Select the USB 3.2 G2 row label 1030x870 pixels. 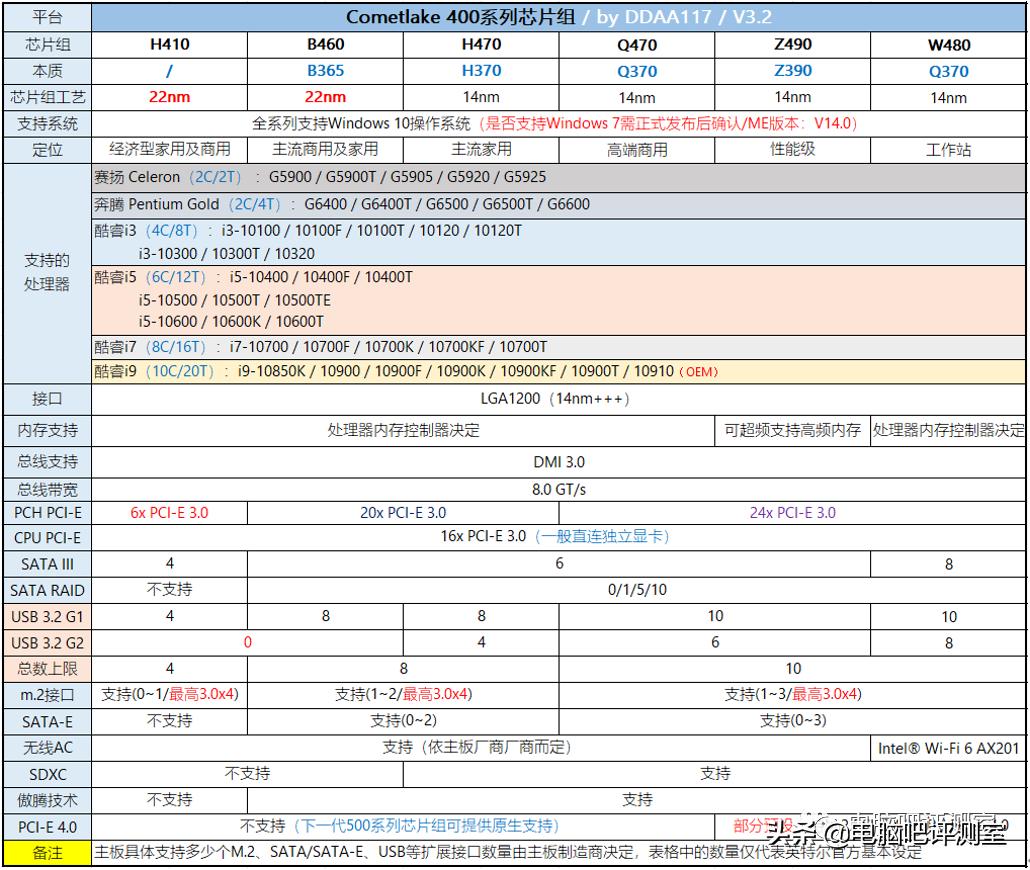[46, 643]
